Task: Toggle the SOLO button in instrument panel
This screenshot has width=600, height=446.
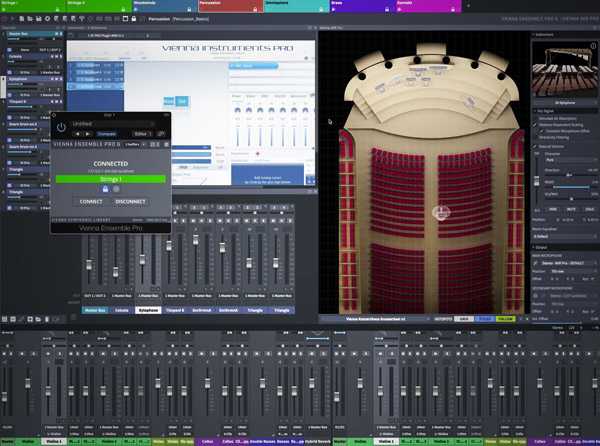Action: click(589, 210)
